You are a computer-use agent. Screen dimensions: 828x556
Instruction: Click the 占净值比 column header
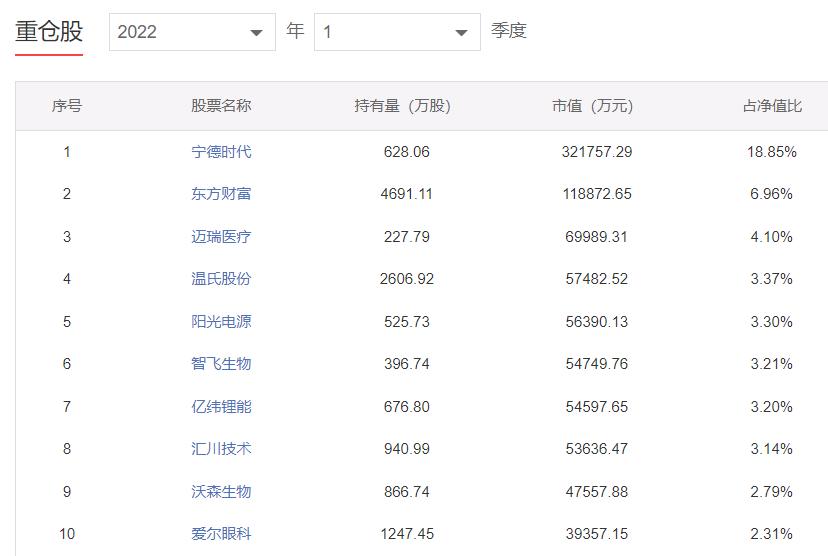(772, 106)
